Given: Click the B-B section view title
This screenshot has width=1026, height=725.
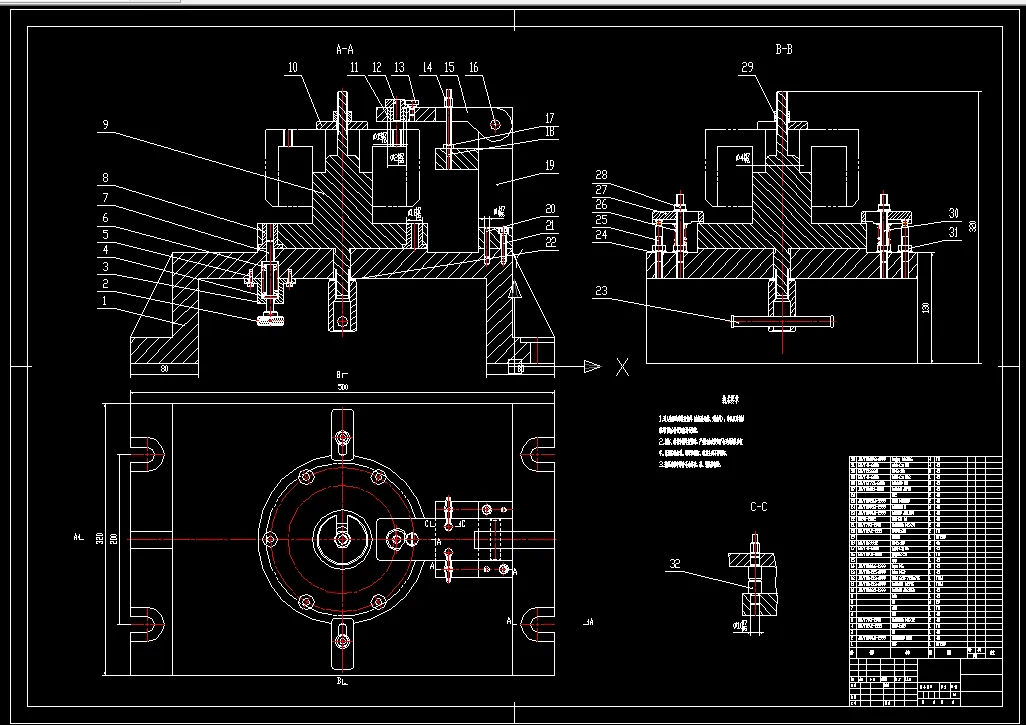Looking at the screenshot, I should [784, 49].
